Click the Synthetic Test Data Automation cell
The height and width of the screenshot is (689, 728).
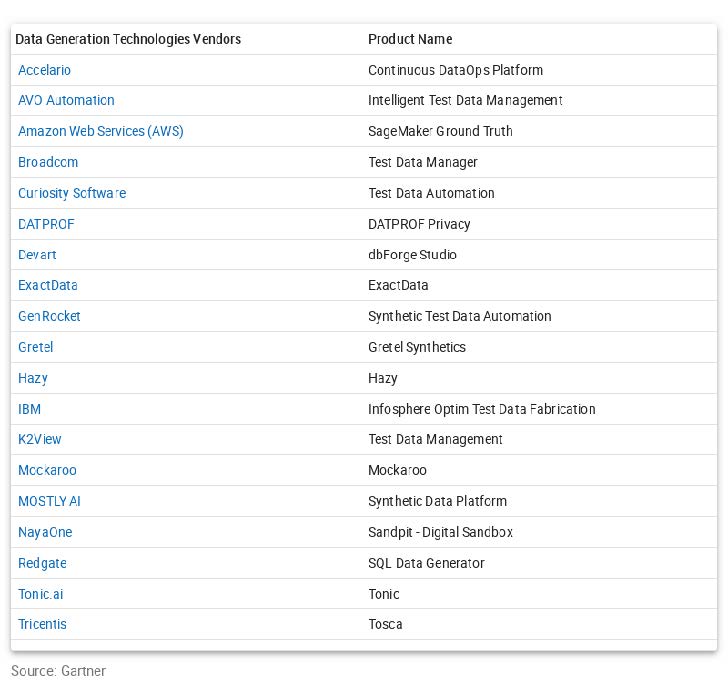tap(460, 317)
